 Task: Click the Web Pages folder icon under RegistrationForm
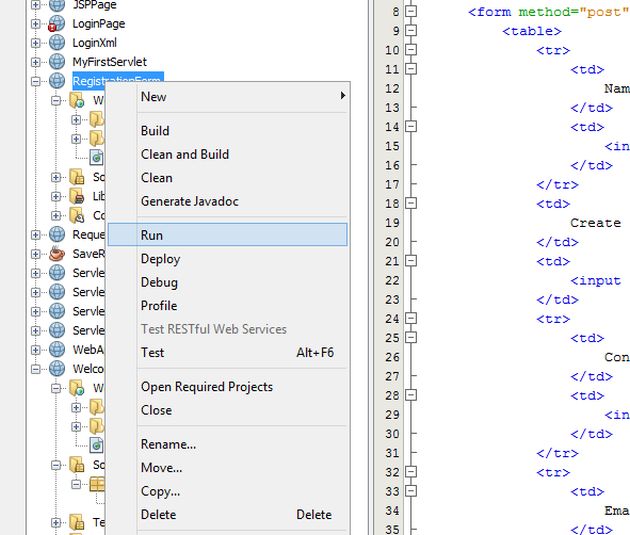(77, 100)
